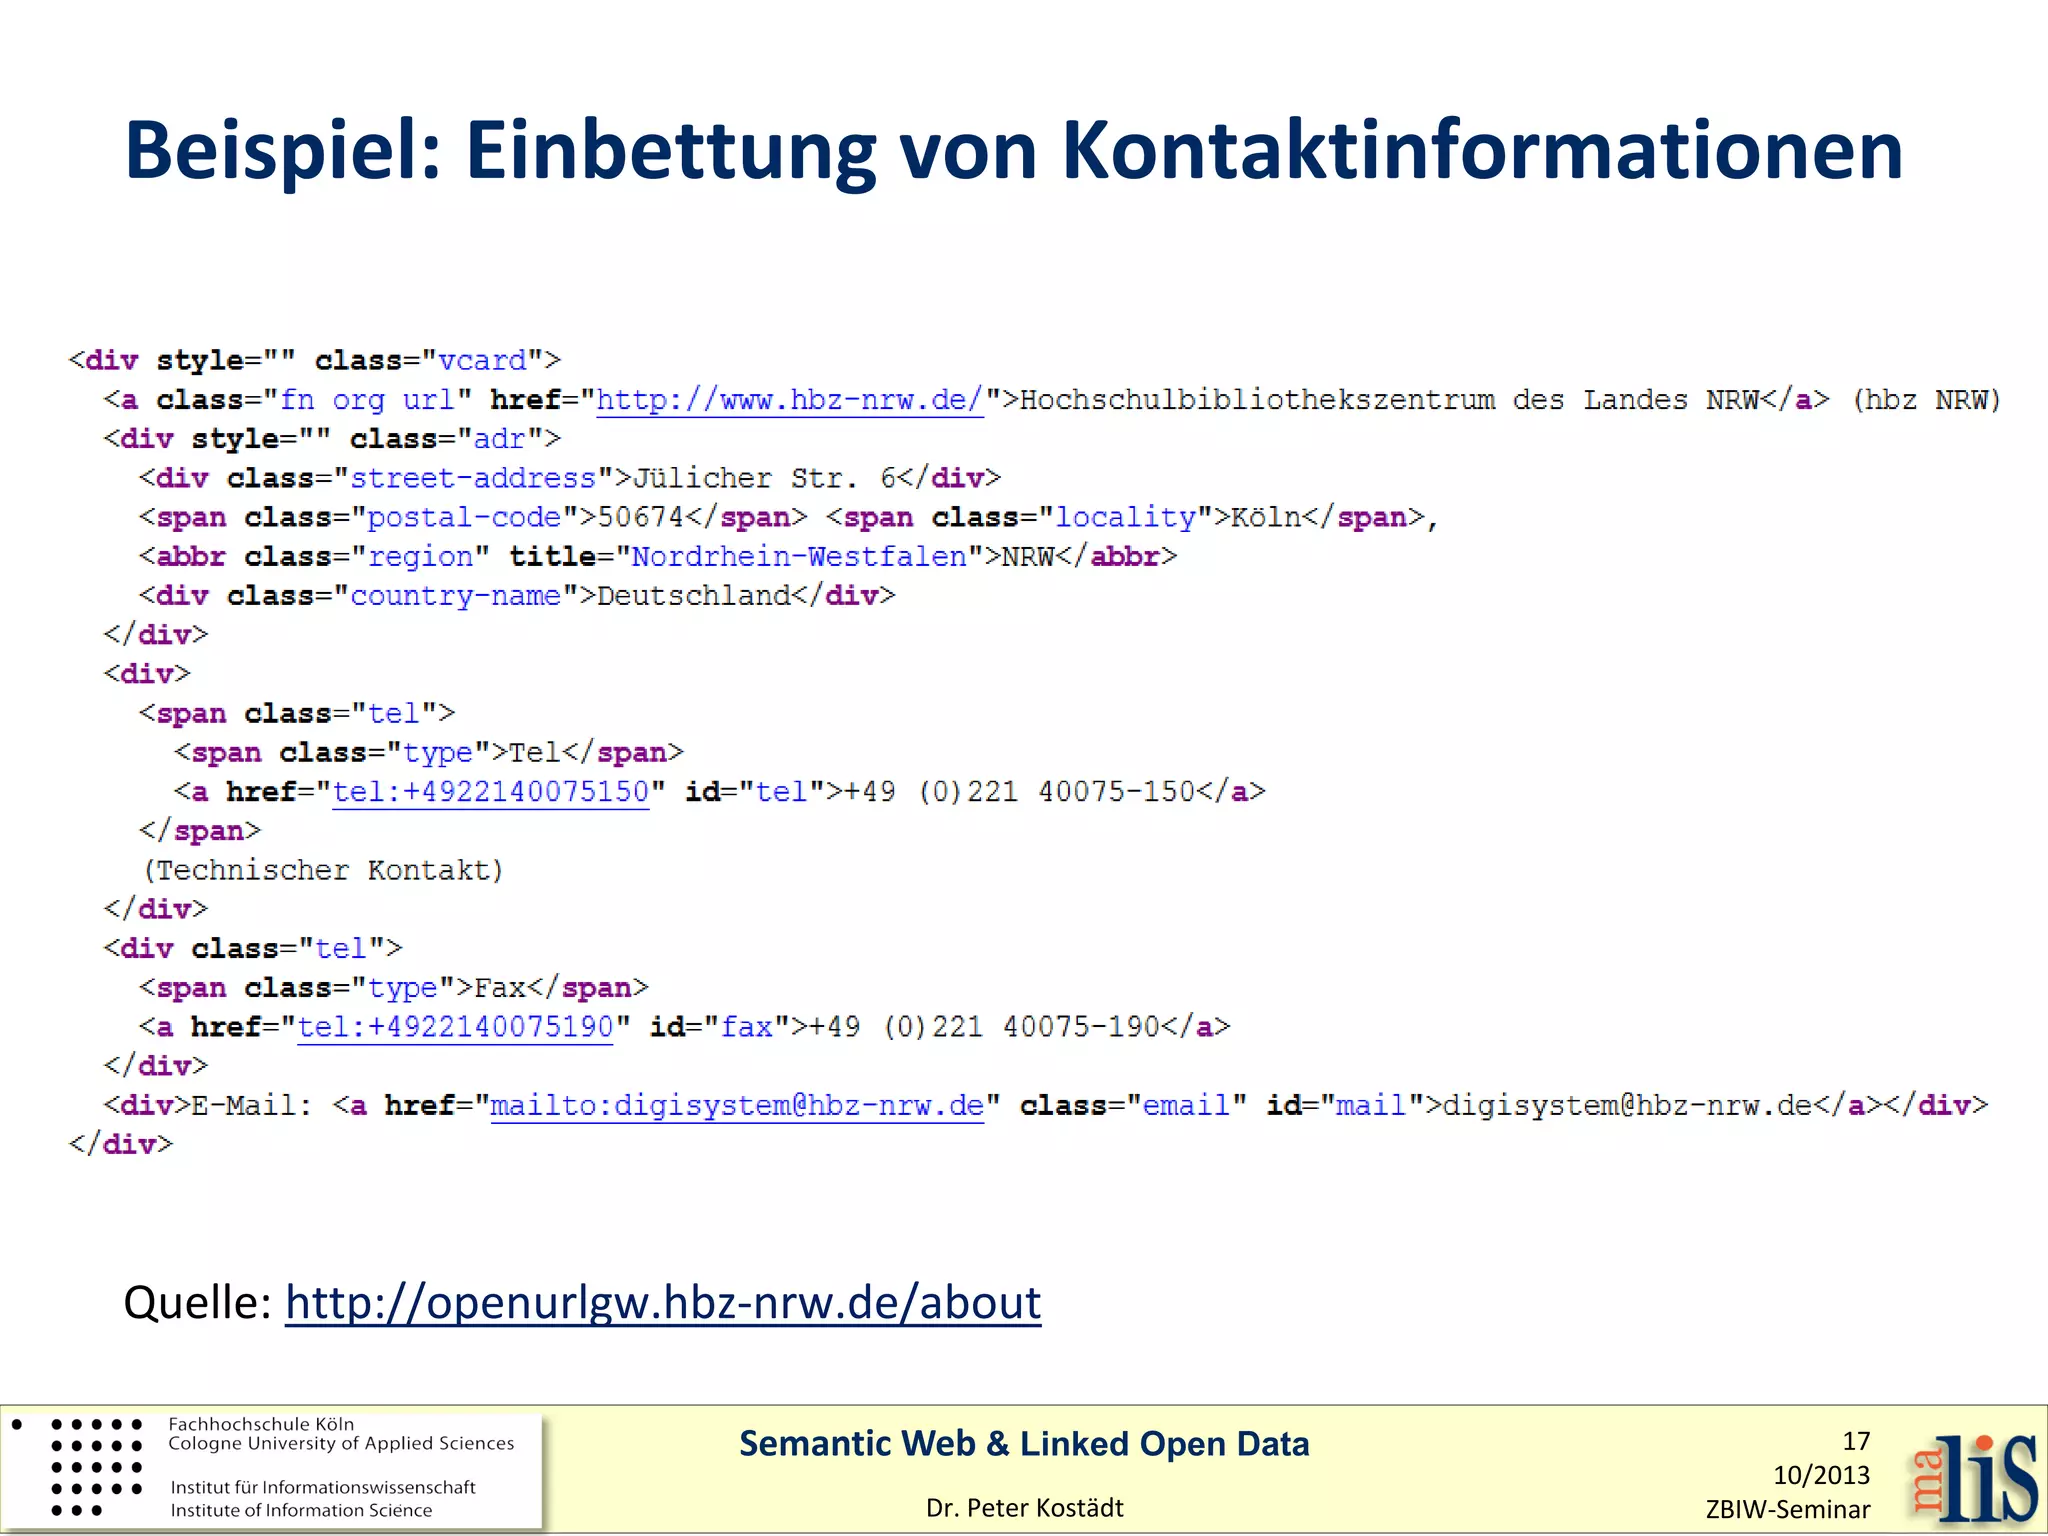Click the tel:+4922140075150 phone link
This screenshot has height=1536, width=2048.
[490, 792]
